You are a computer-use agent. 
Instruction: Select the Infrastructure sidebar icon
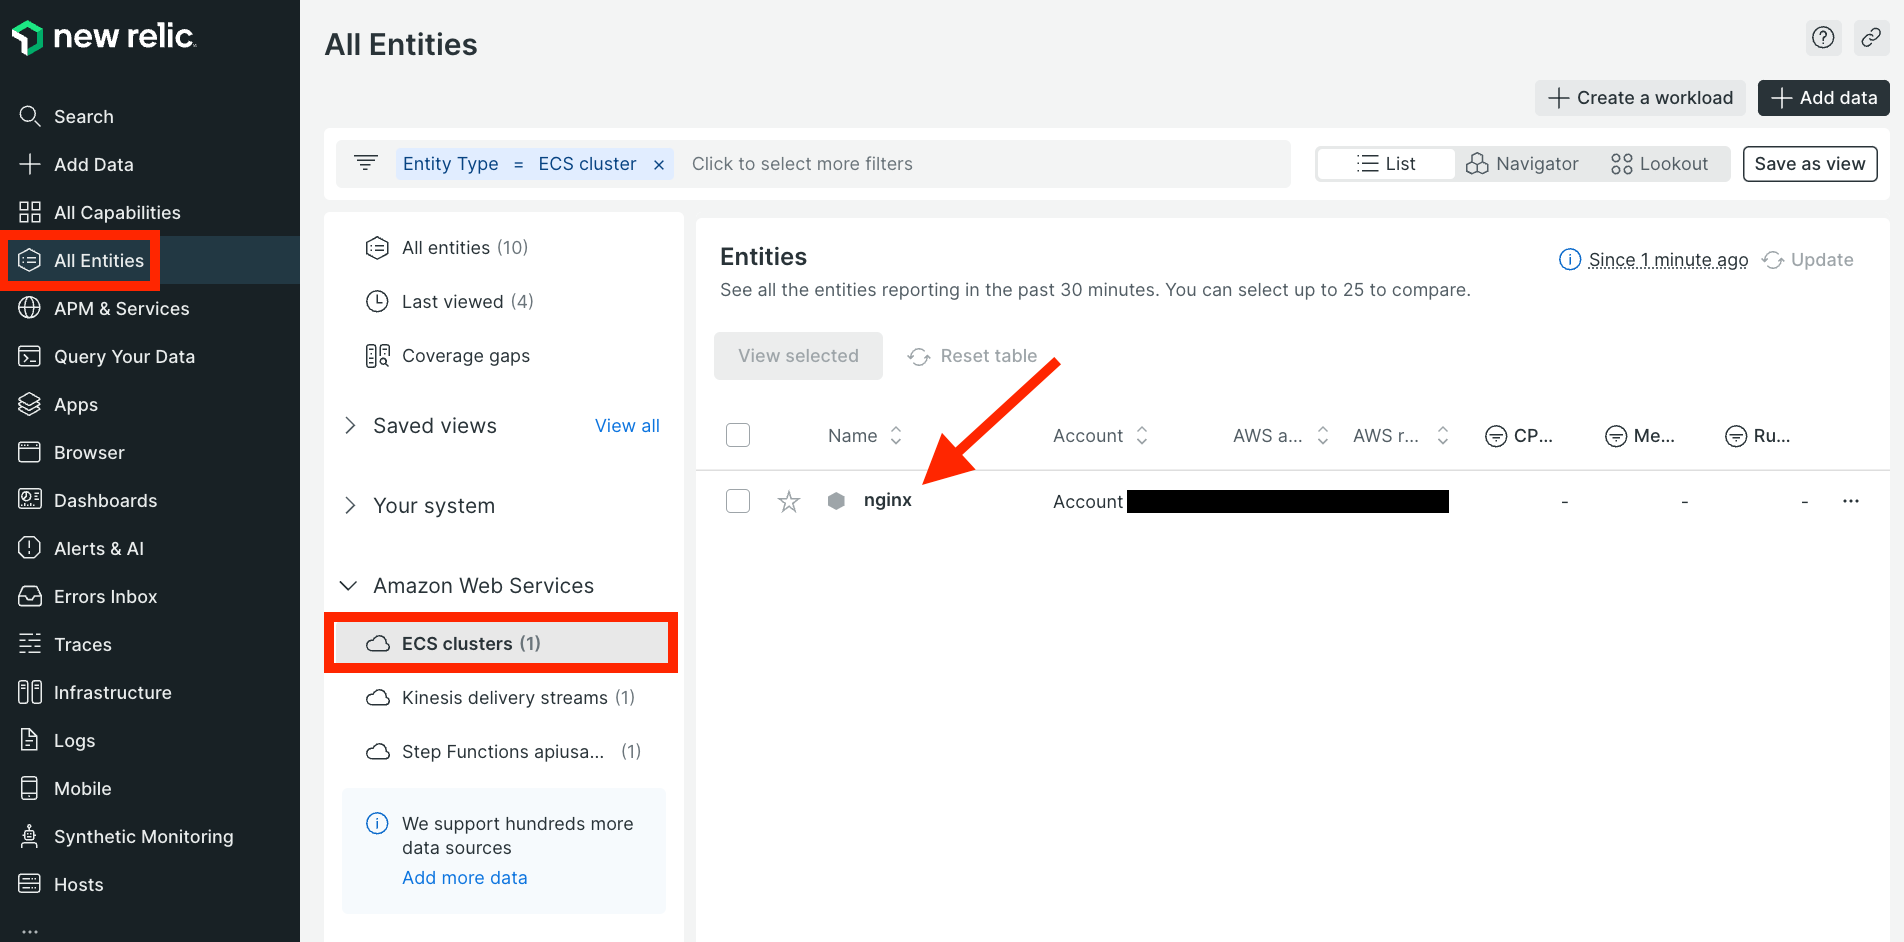(30, 692)
